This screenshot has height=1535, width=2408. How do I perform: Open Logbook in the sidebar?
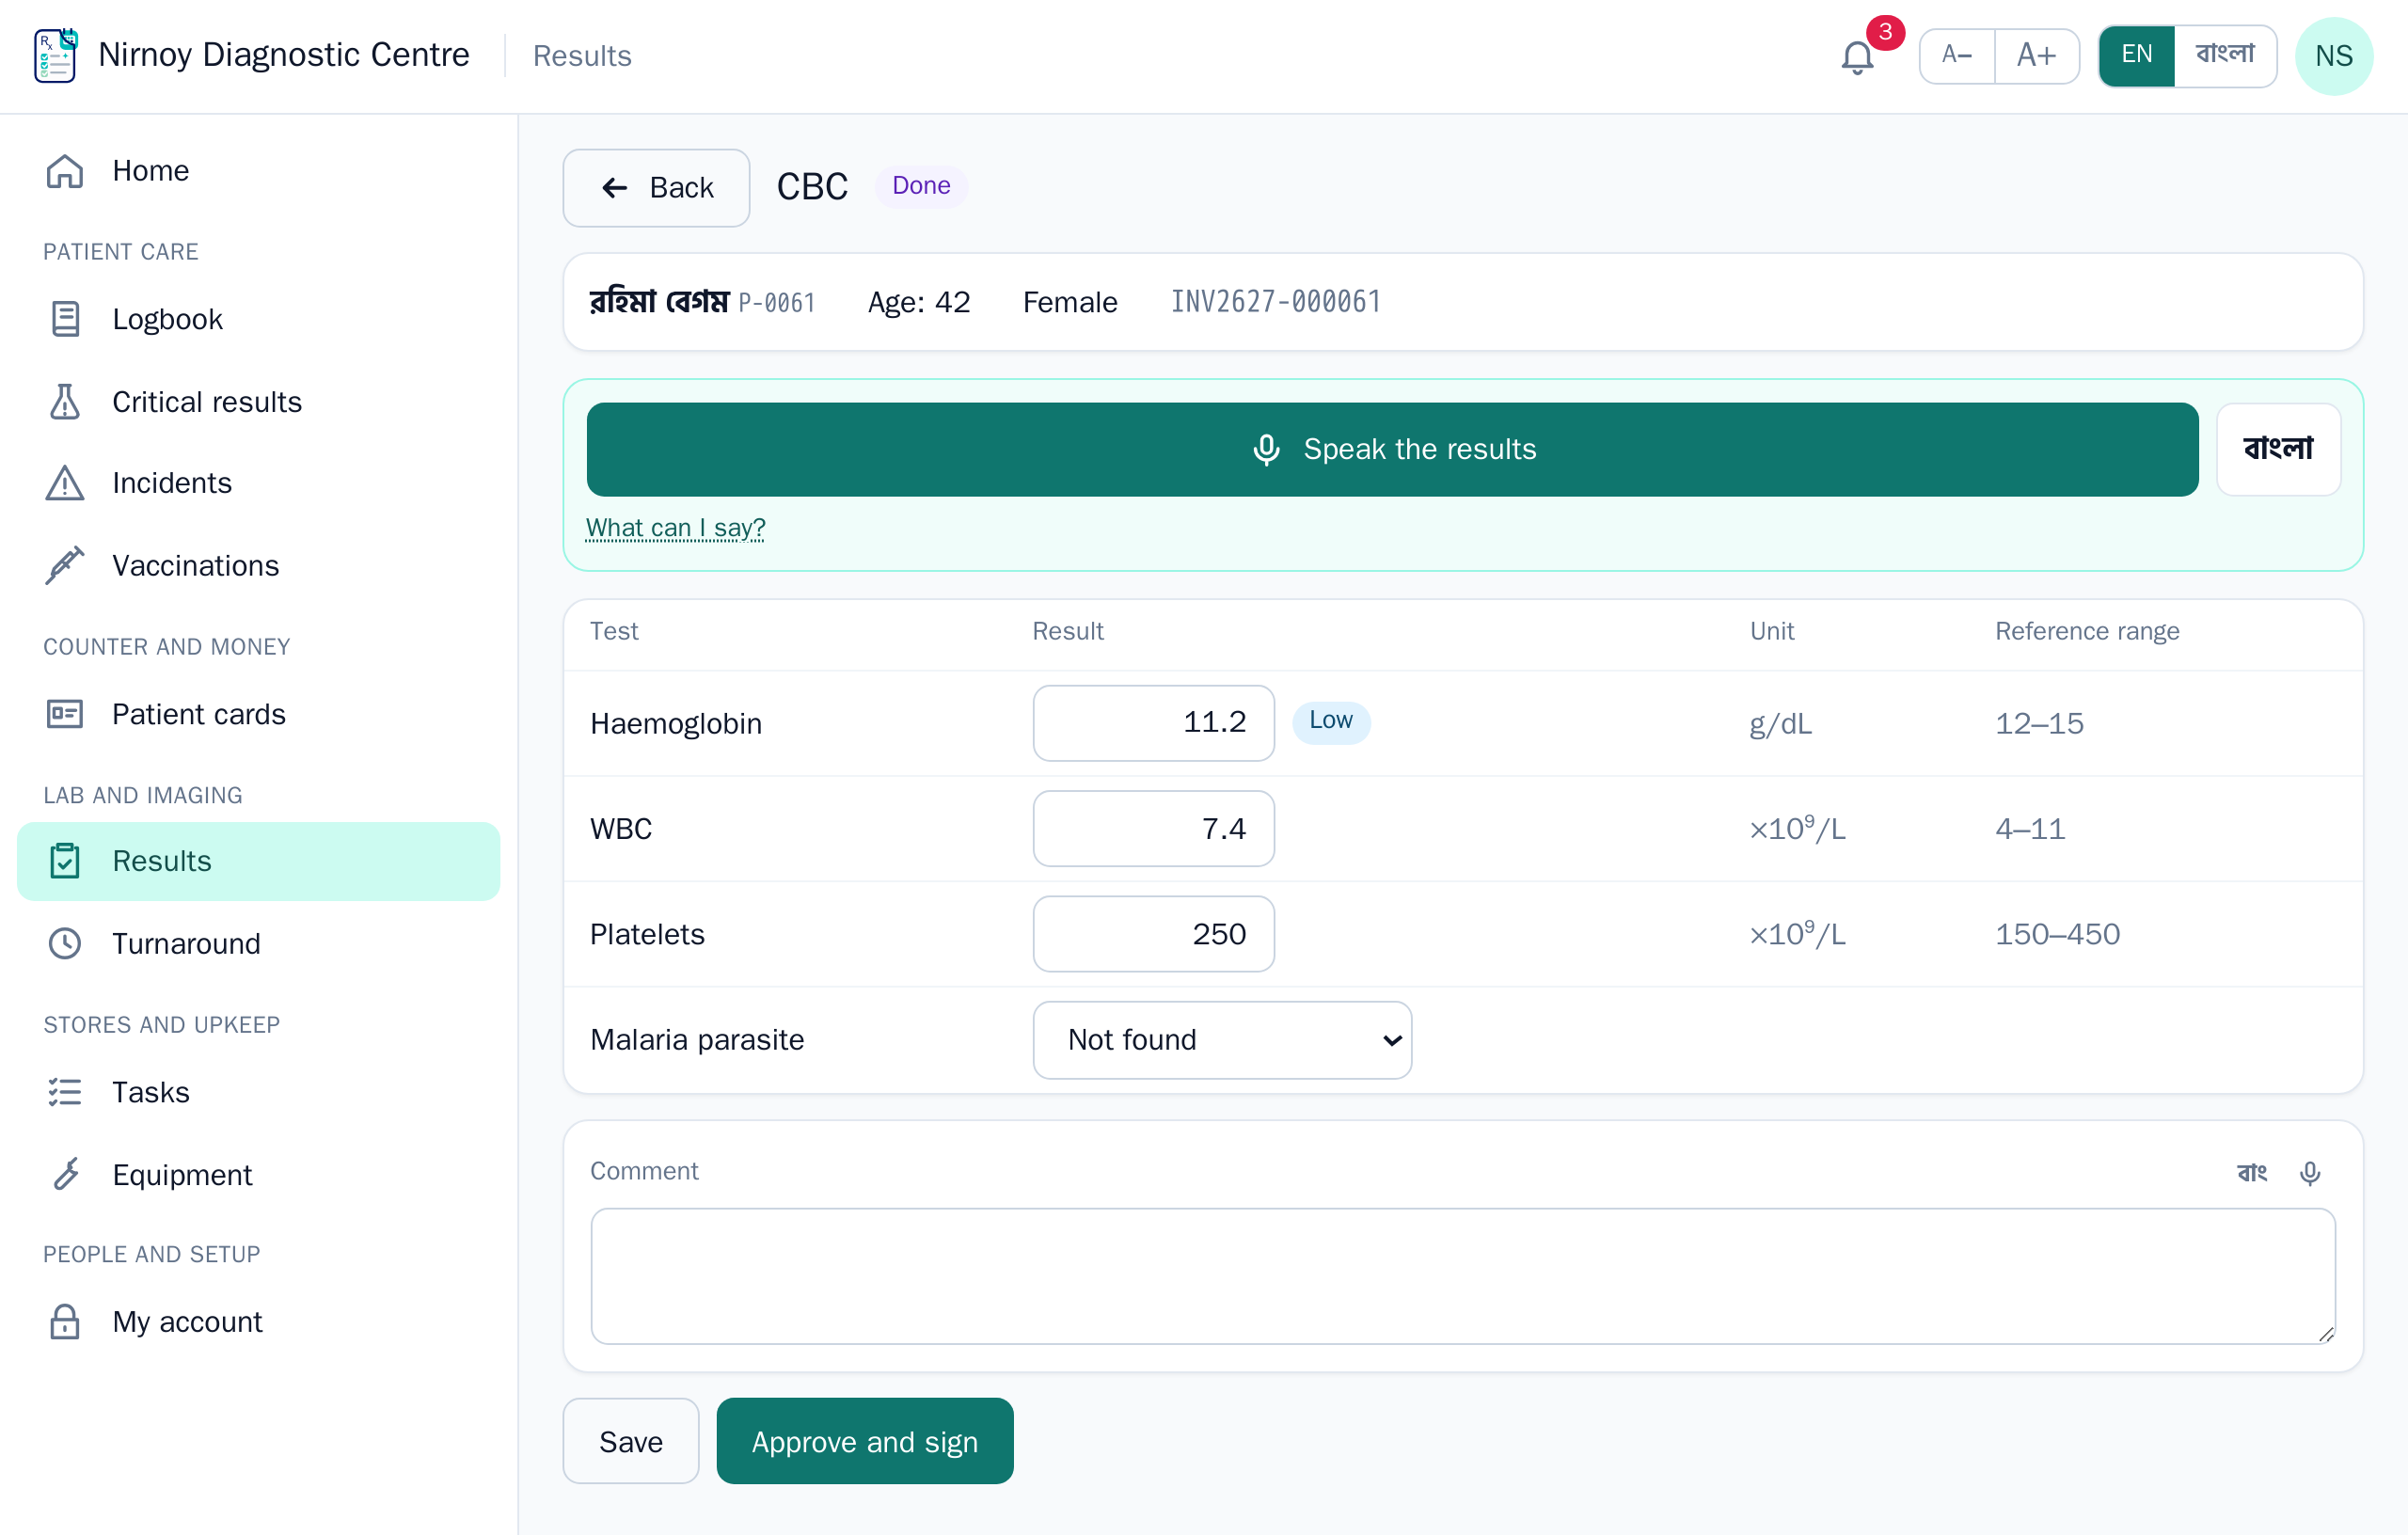tap(258, 319)
